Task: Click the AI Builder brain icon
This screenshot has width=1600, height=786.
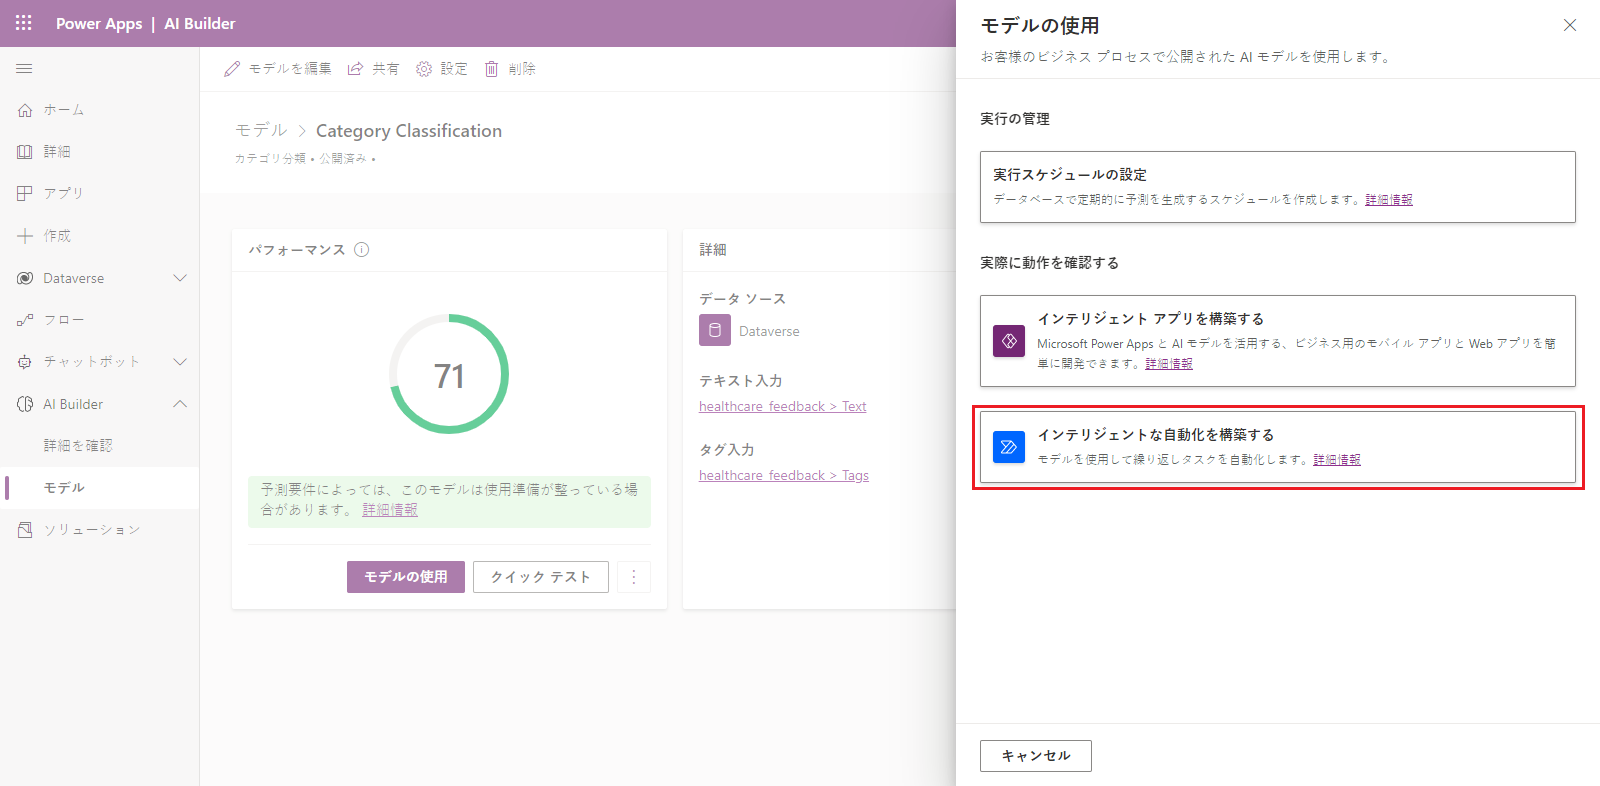Action: [x=25, y=404]
